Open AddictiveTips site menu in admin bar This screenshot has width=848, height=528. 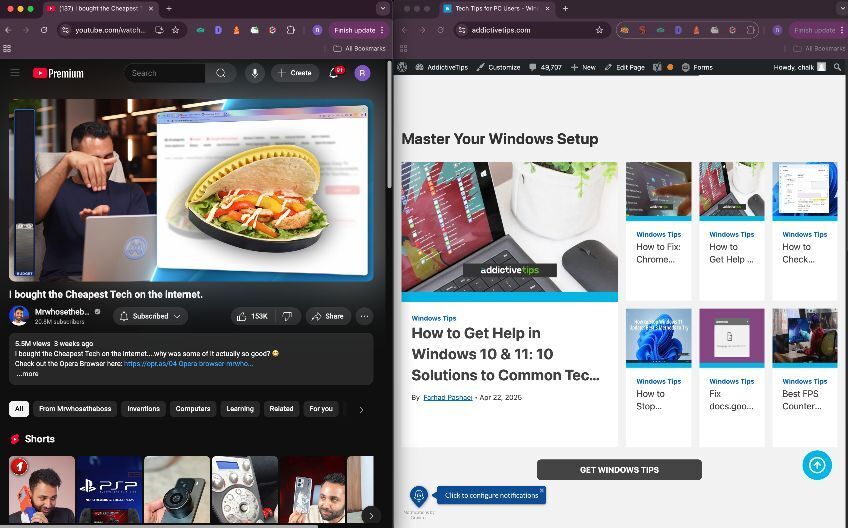[x=441, y=67]
